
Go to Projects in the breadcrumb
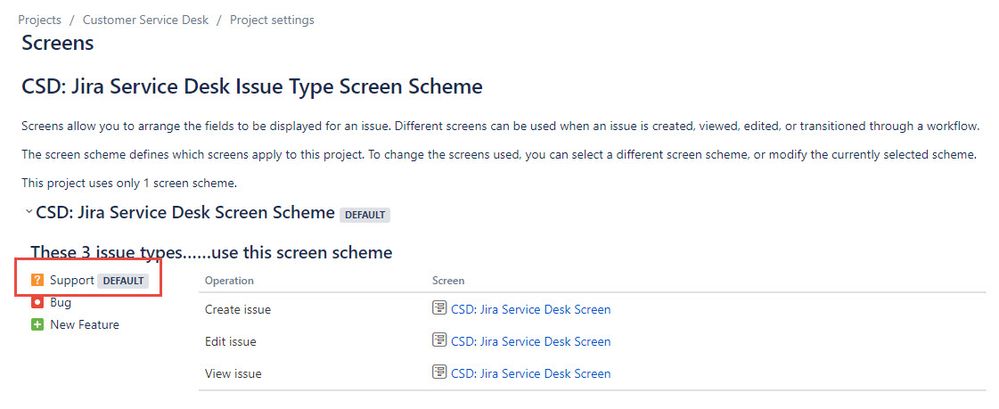click(x=40, y=20)
